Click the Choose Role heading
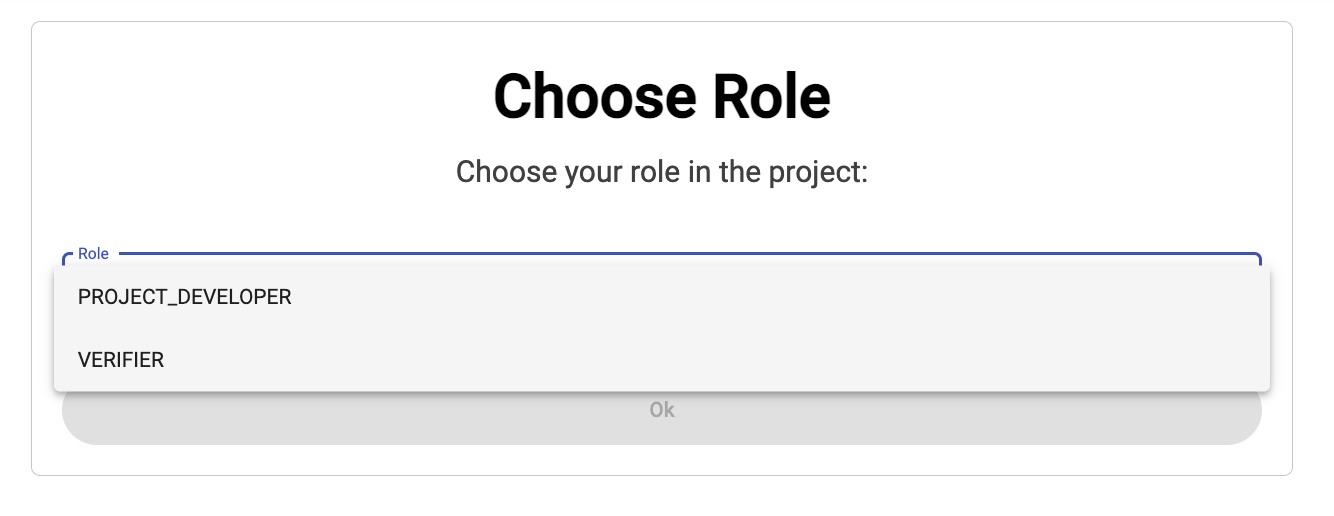Viewport: 1334px width, 516px height. pos(662,97)
